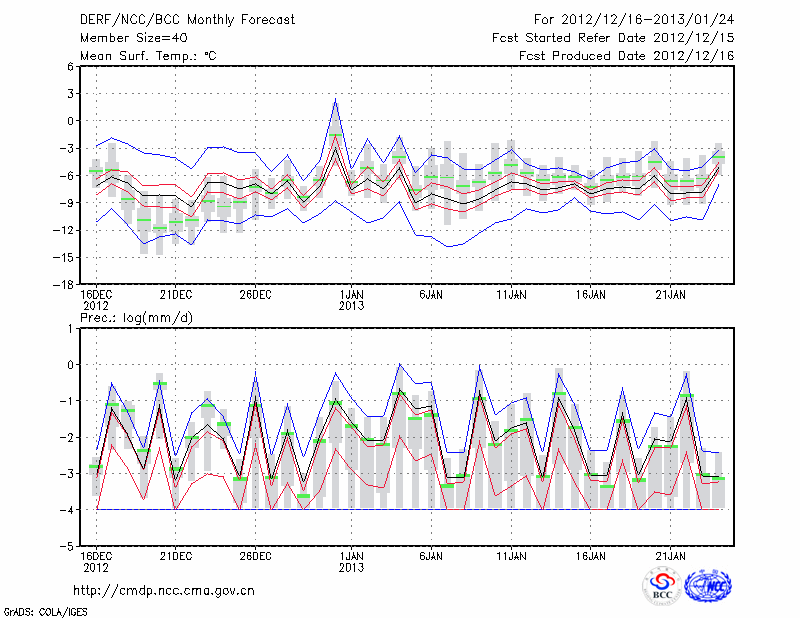800x618 pixels.
Task: Click 16DEC 2012 label on precipitation chart
Action: click(96, 559)
